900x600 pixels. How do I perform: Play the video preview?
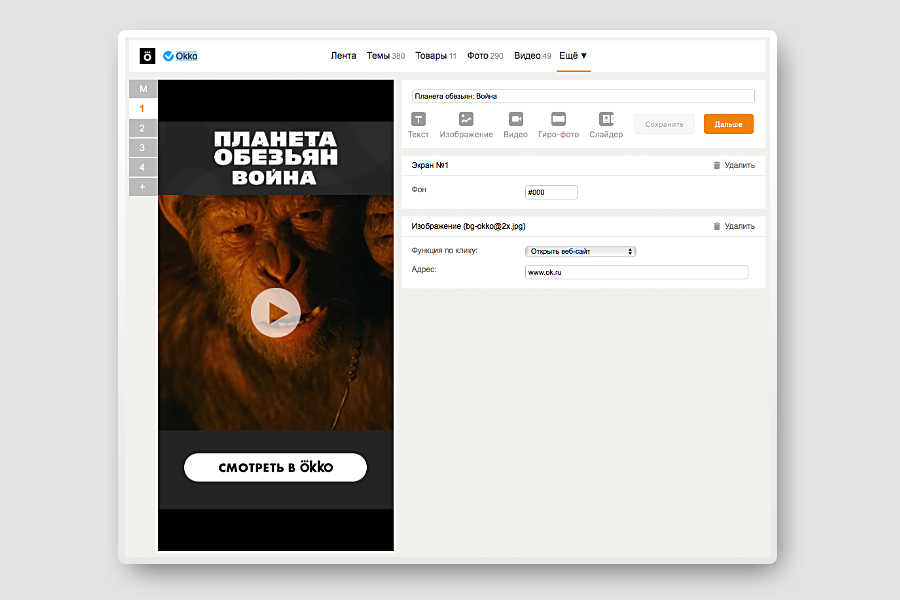click(276, 313)
